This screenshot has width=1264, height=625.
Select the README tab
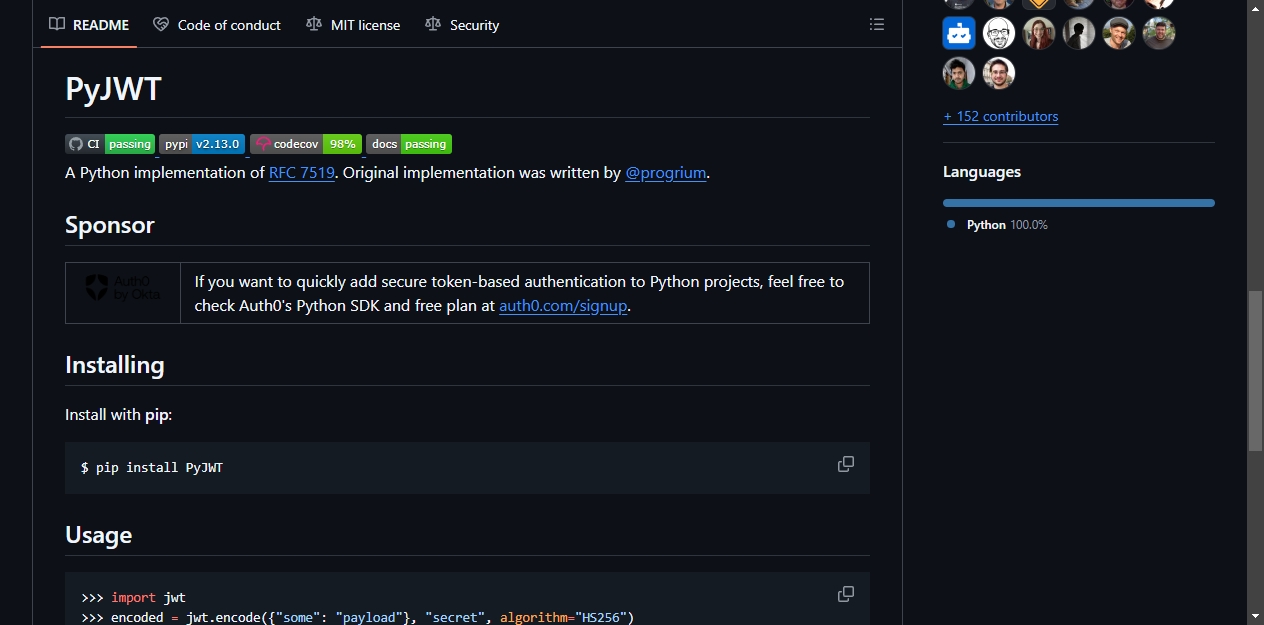tap(89, 25)
